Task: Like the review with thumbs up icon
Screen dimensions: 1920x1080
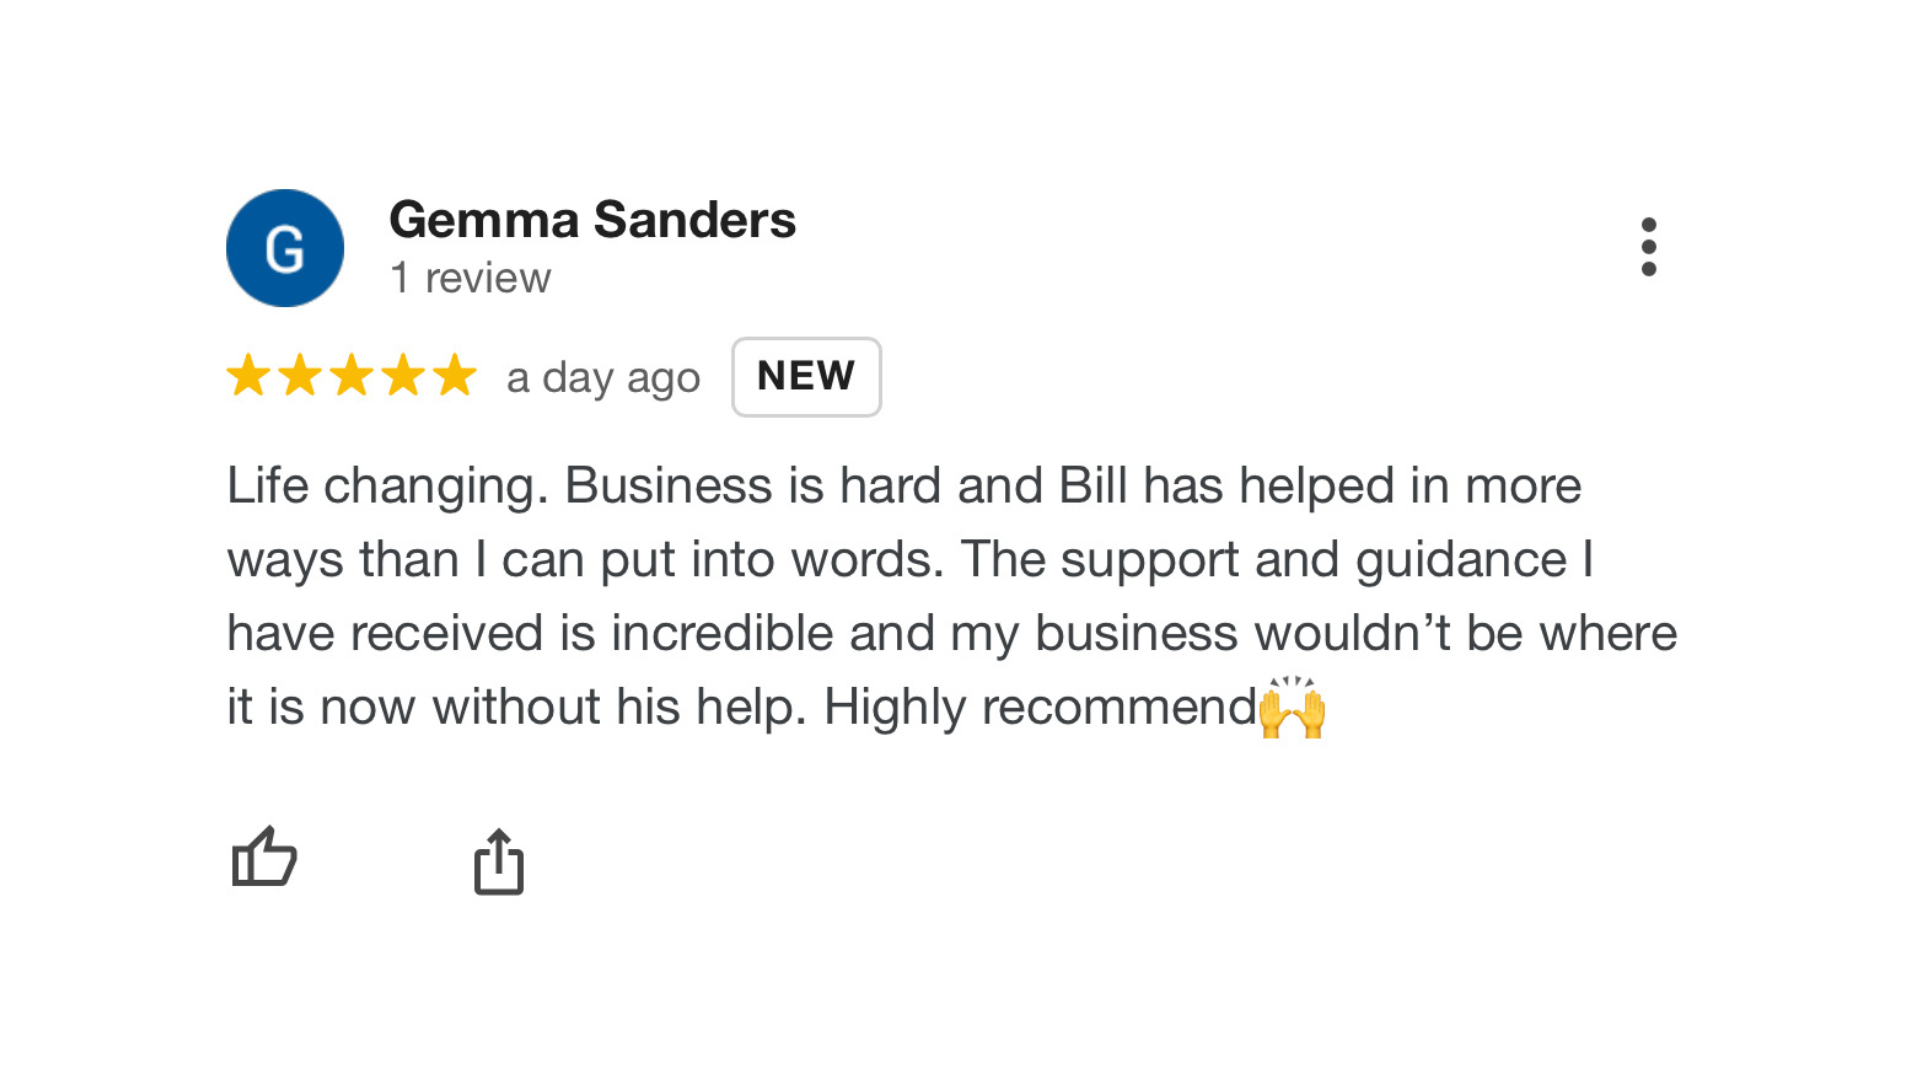Action: pos(264,858)
